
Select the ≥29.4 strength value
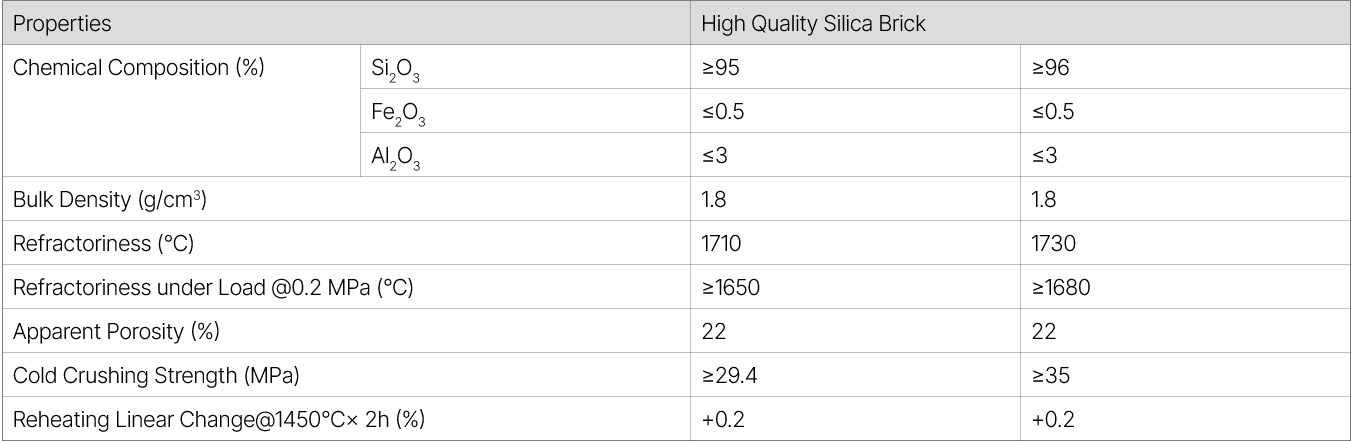click(730, 375)
